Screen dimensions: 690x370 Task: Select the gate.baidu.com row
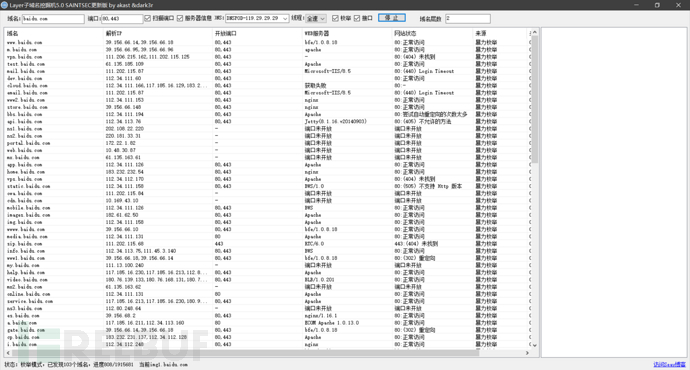(267, 330)
